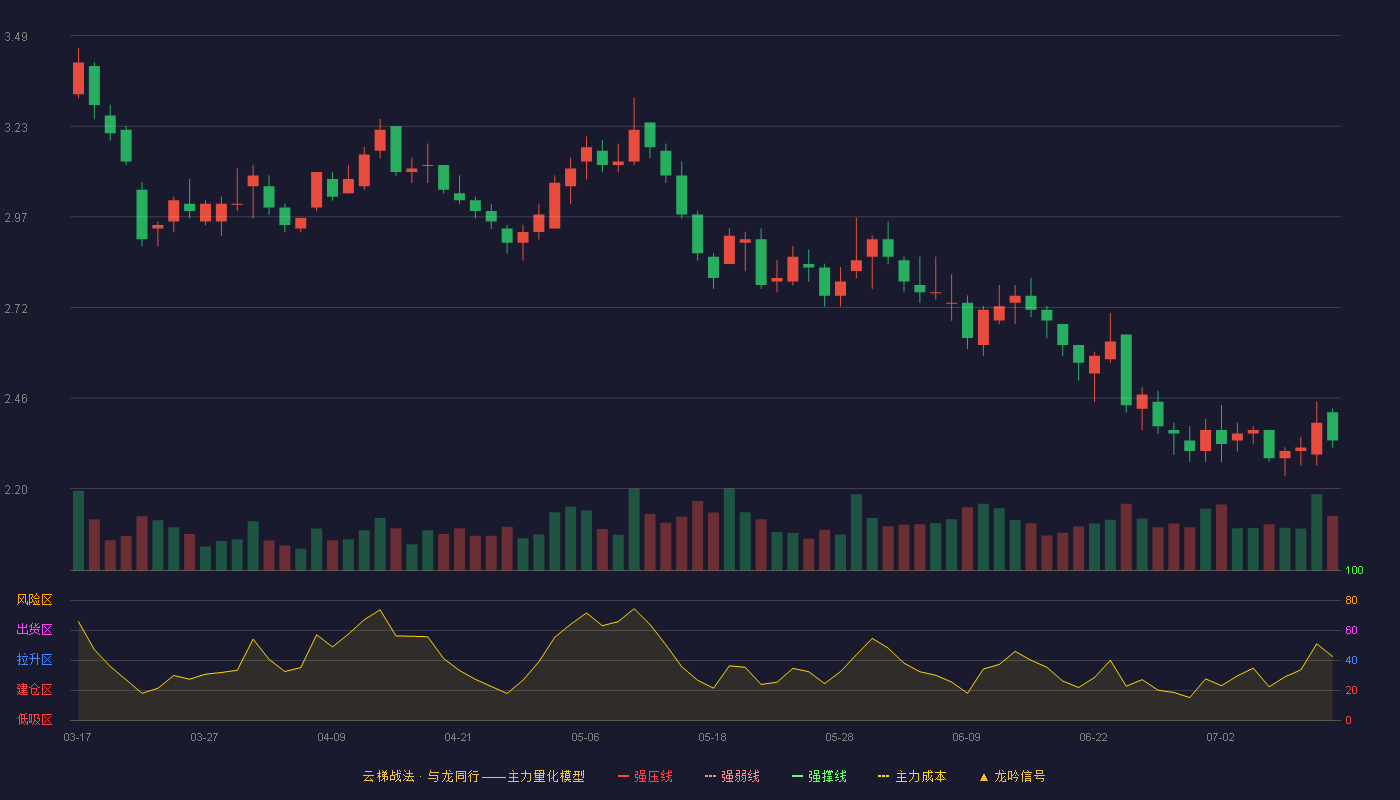
Task: Click the 云梯战法 主力量化模型 title text
Action: click(x=473, y=776)
